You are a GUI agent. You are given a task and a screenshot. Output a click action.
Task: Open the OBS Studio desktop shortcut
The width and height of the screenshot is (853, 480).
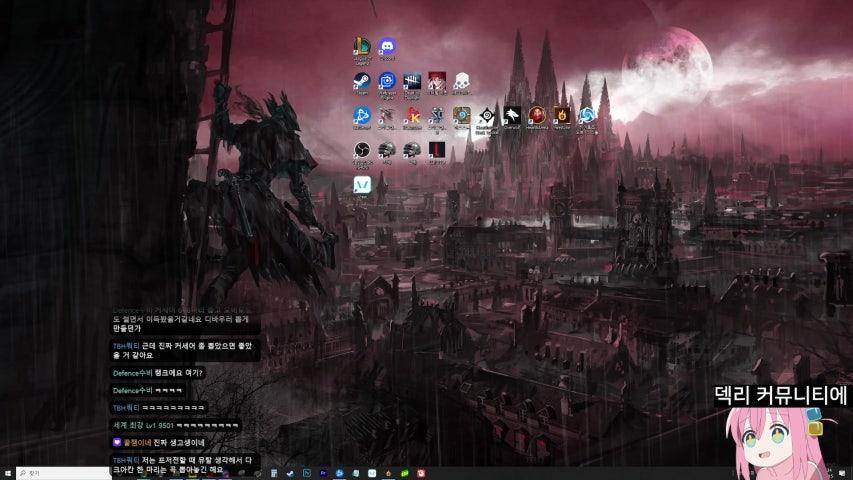pos(362,150)
